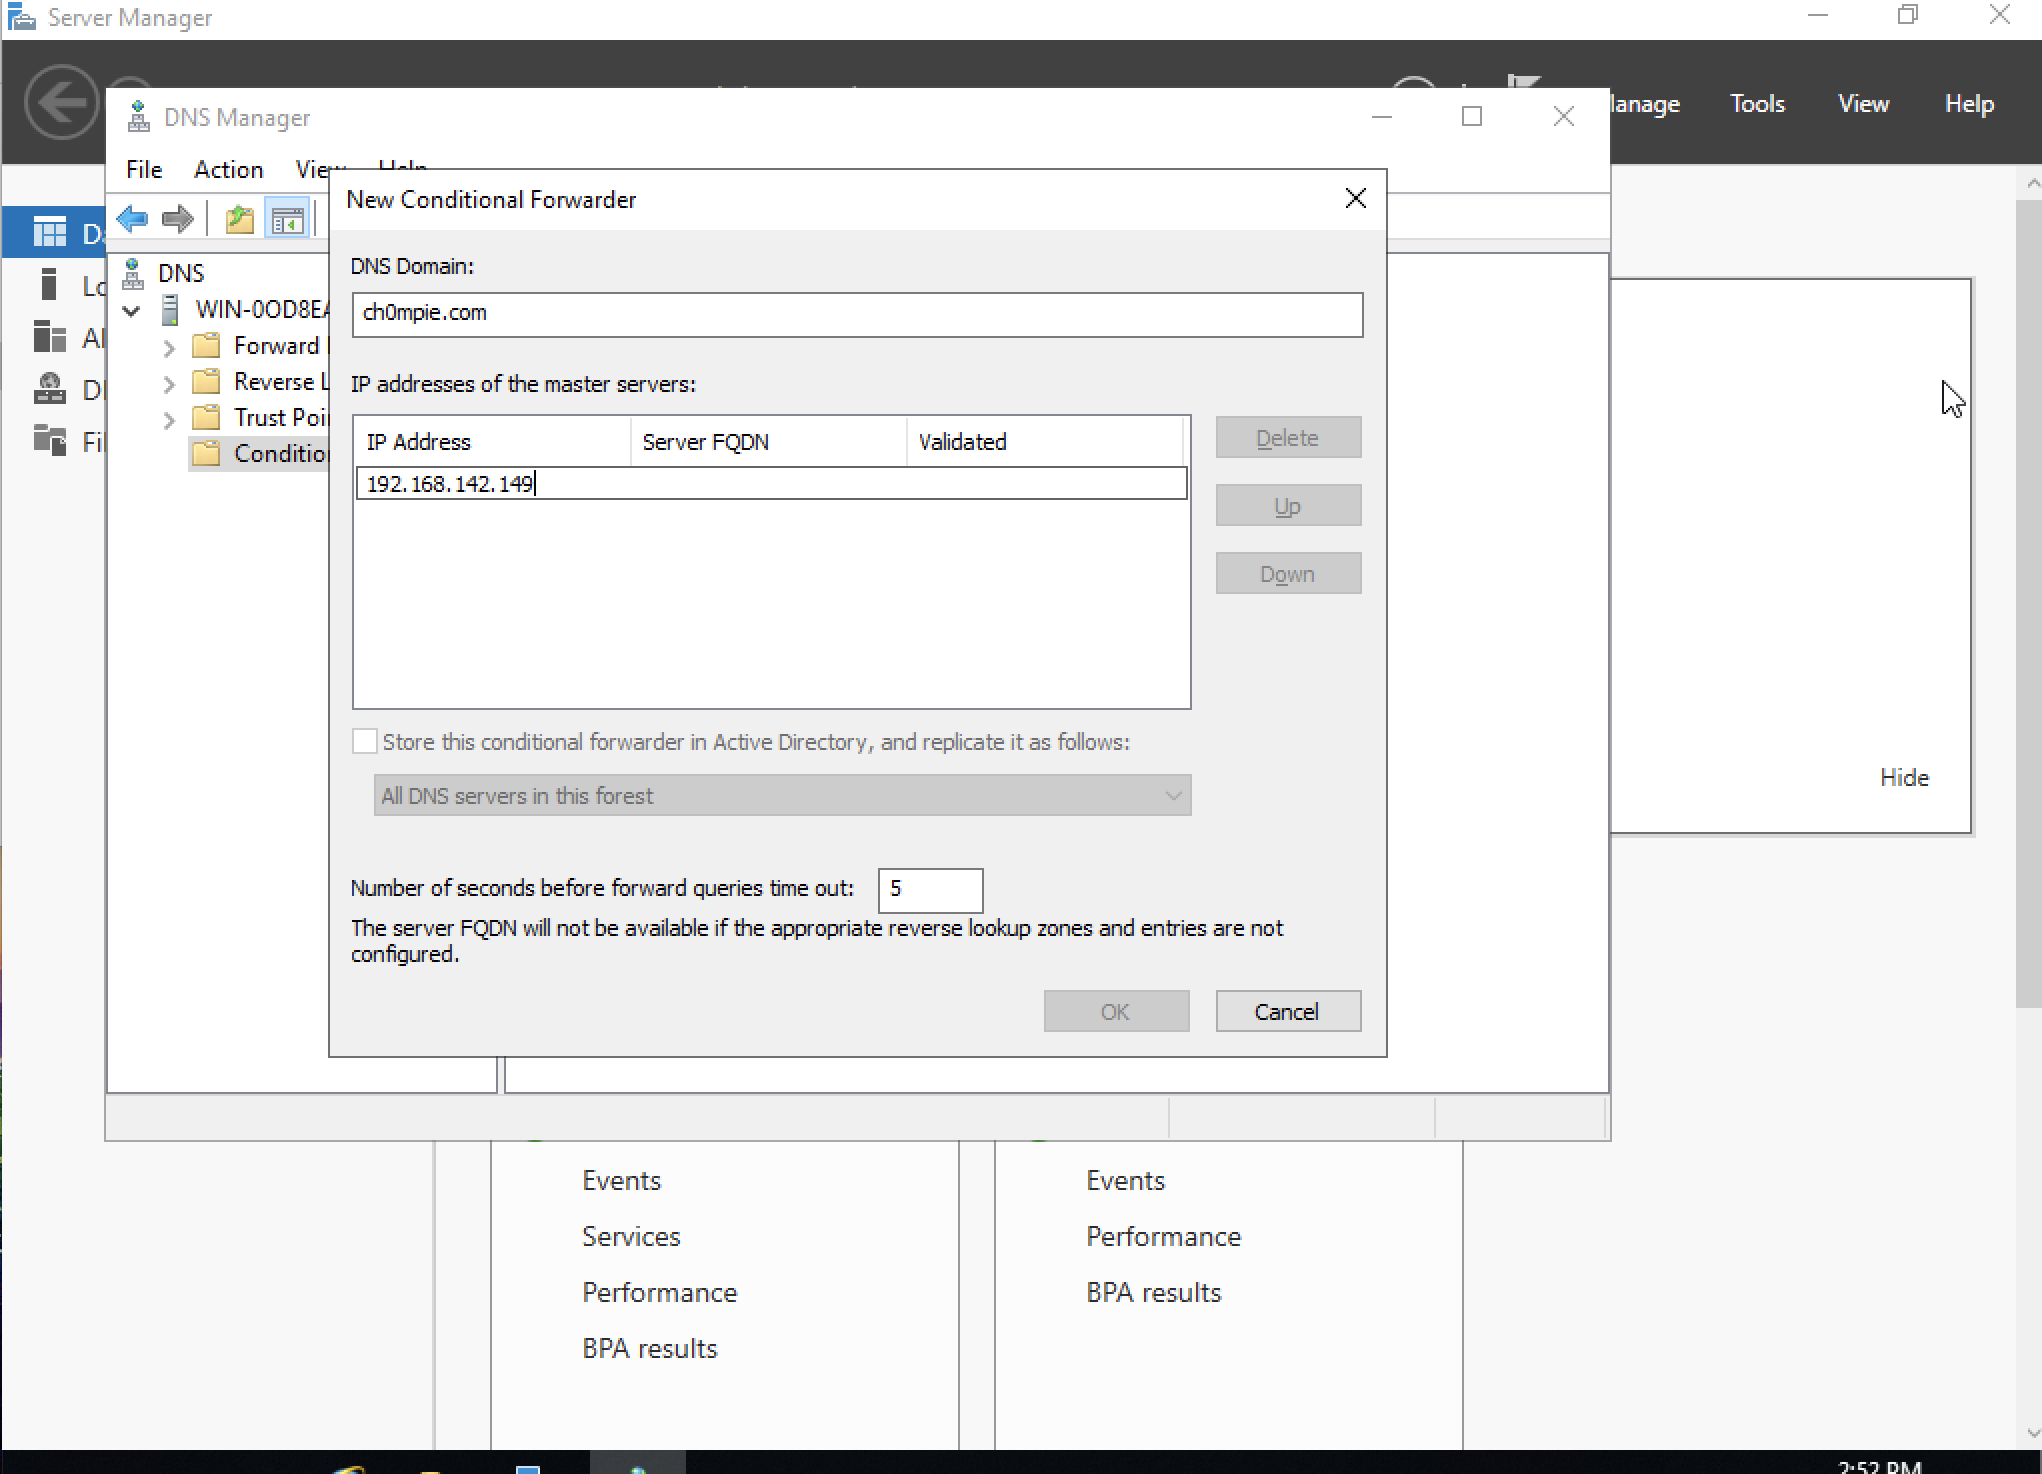Expand the Forward Lookup Zones node
Viewport: 2042px width, 1474px height.
(169, 347)
